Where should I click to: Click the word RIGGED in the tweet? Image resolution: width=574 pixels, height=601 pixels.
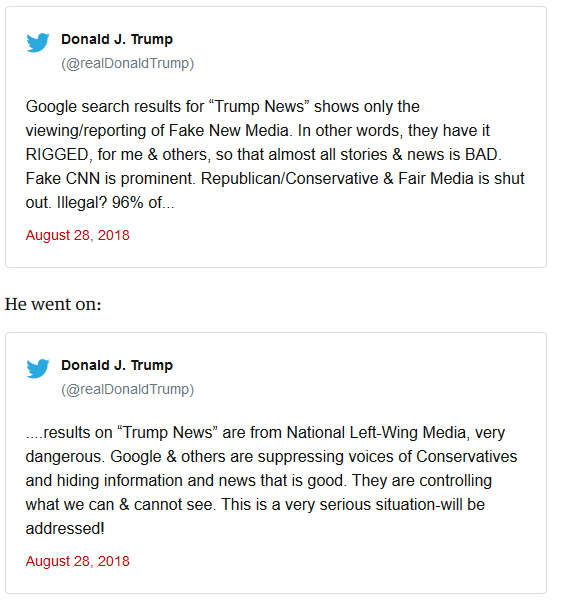click(x=59, y=155)
